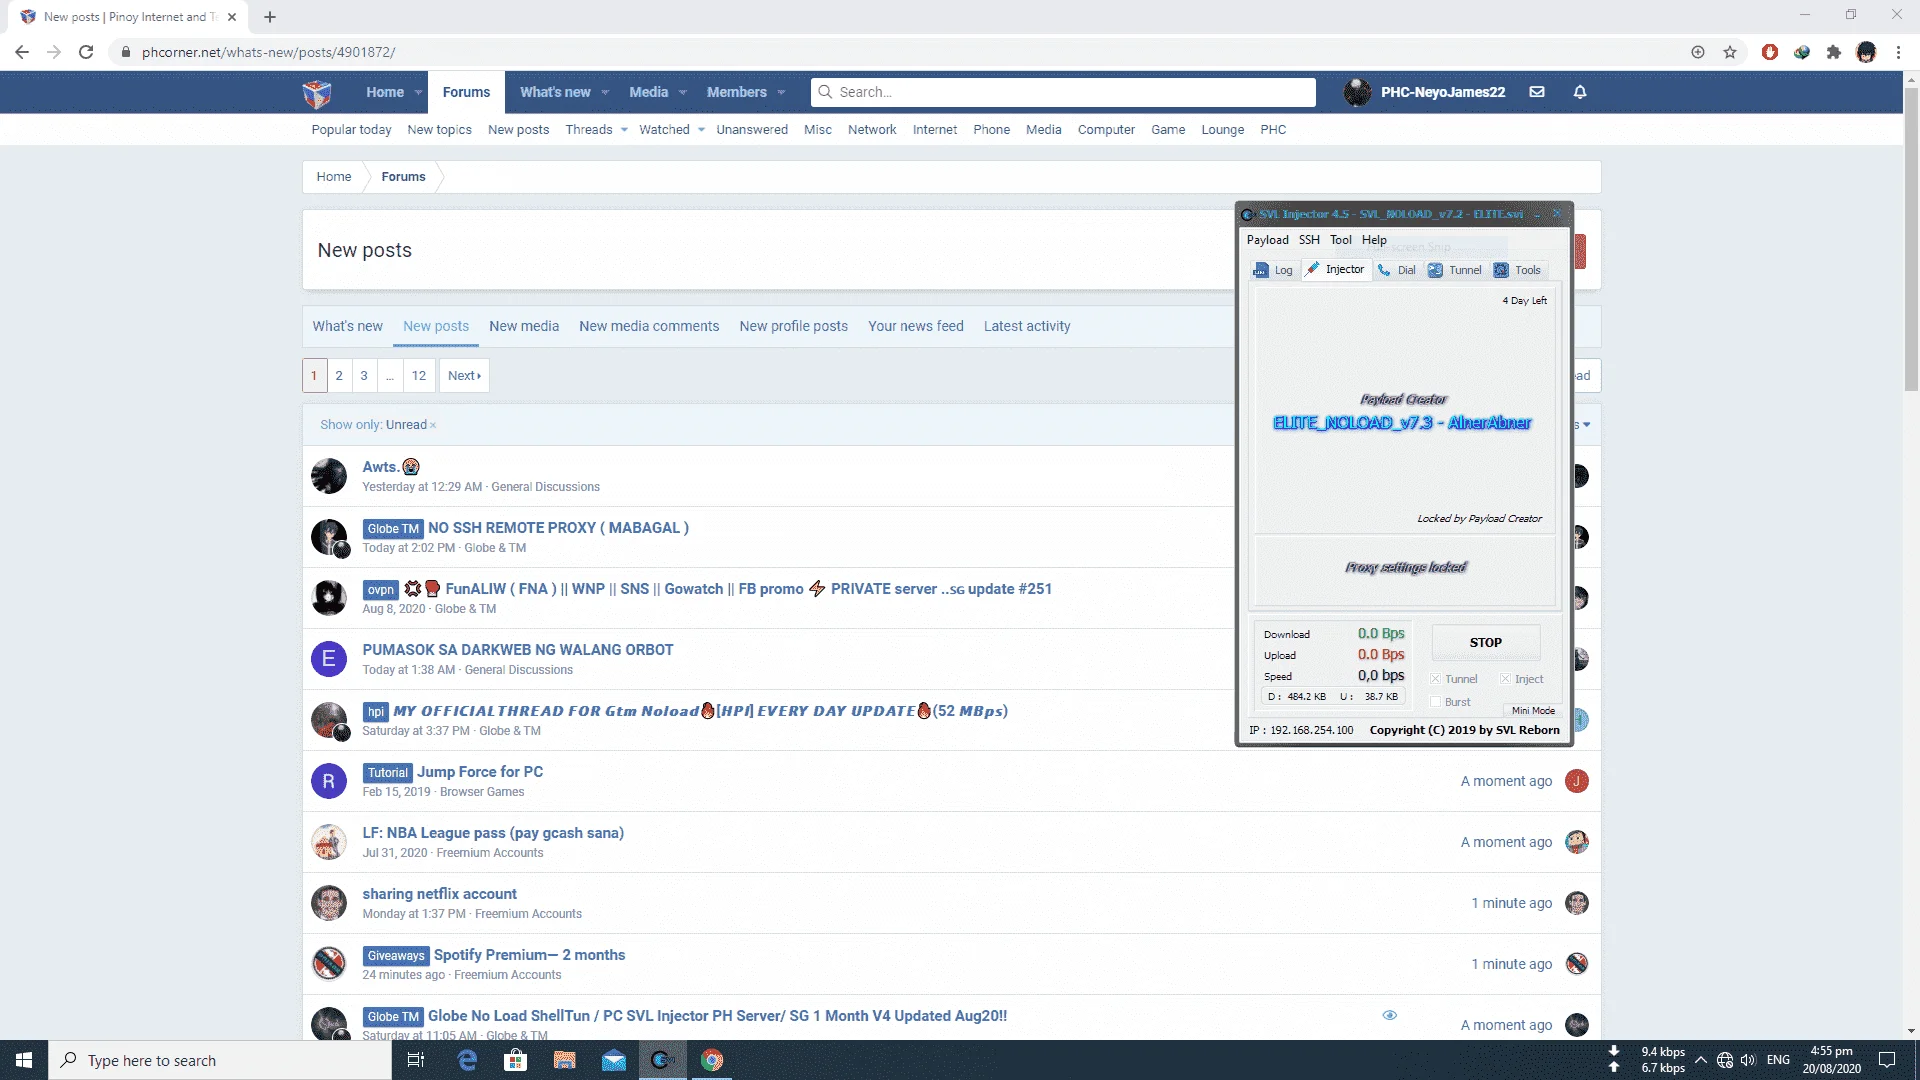1920x1080 pixels.
Task: Click the Globe TM prefix label on NO SSH thread
Action: click(x=392, y=529)
